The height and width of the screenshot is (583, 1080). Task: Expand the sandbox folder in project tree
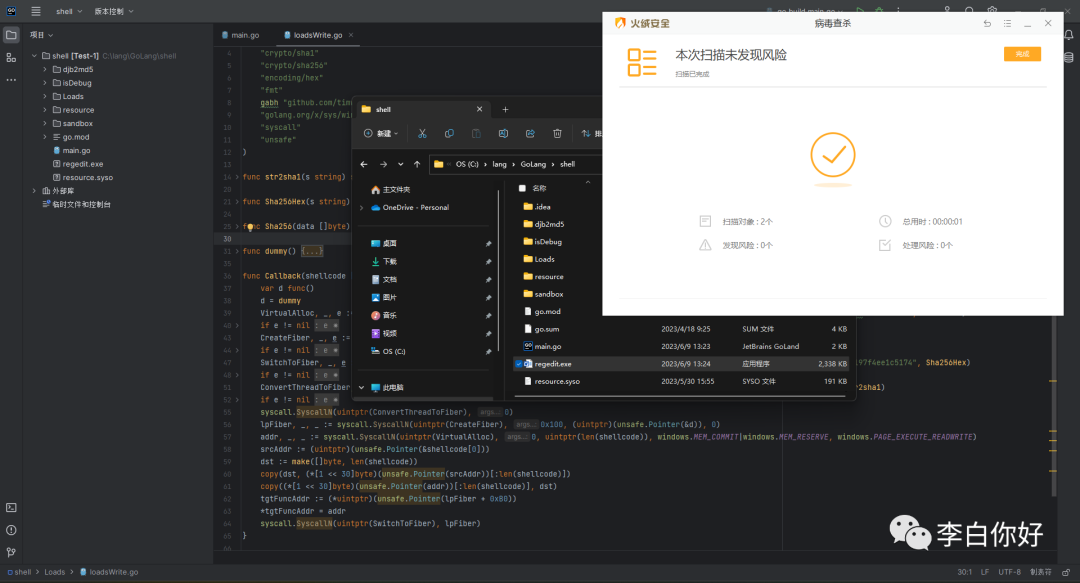coord(45,123)
